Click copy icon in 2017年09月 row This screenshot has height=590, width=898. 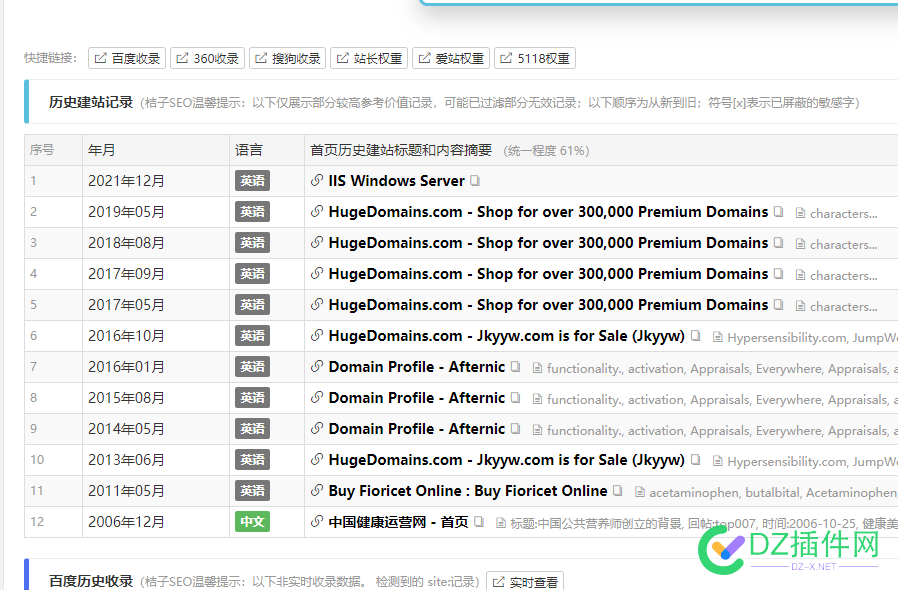[x=778, y=273]
